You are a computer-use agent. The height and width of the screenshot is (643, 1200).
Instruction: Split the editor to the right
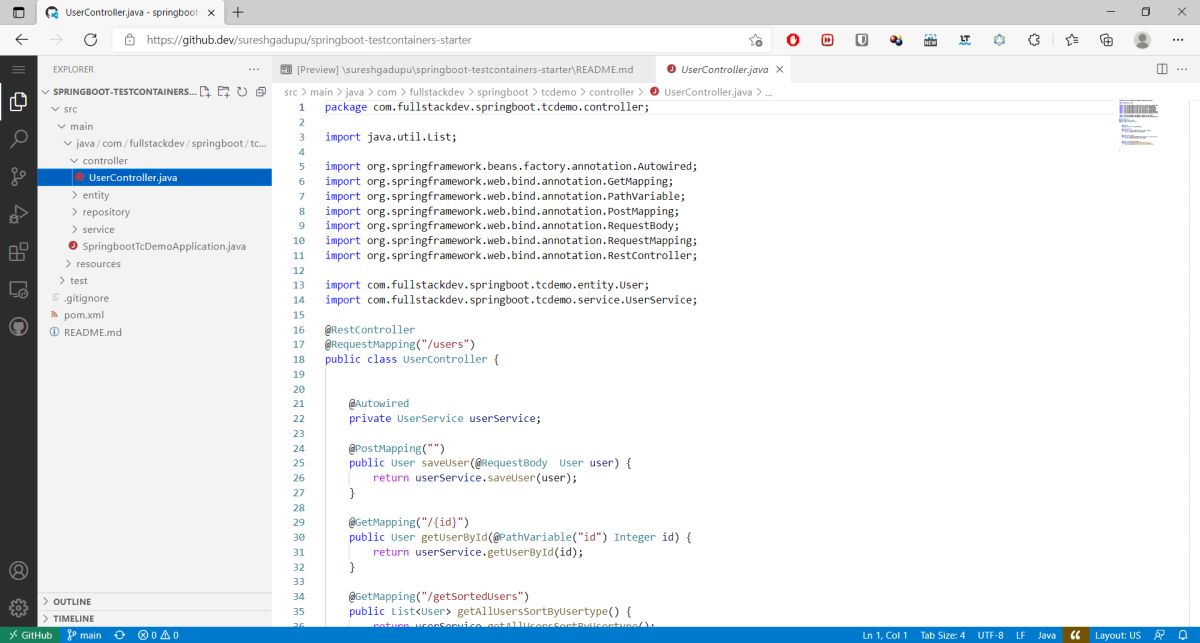1162,69
